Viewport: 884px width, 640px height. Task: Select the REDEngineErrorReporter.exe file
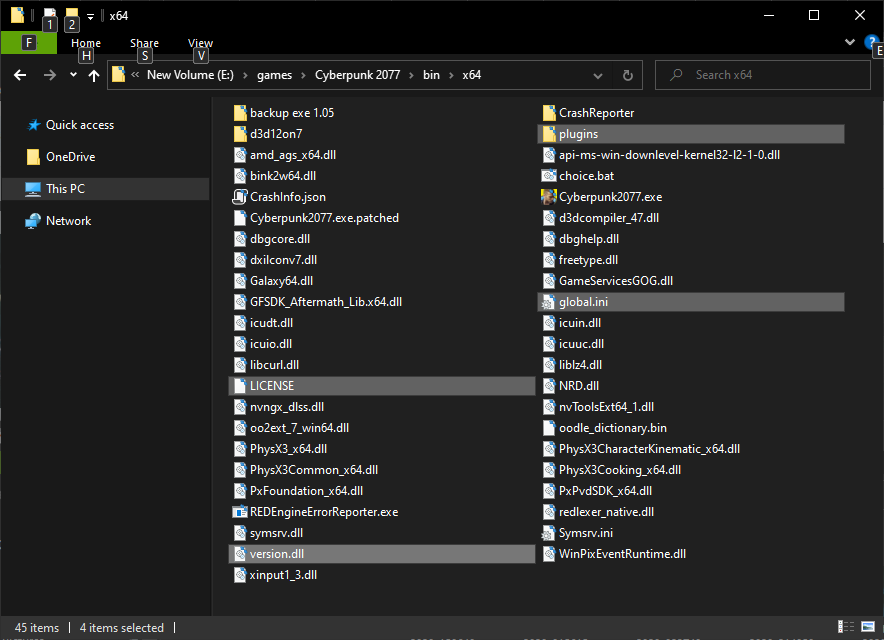[316, 512]
